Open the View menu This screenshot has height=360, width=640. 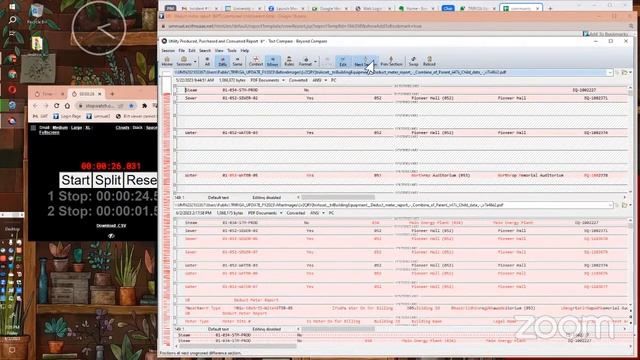tap(219, 51)
